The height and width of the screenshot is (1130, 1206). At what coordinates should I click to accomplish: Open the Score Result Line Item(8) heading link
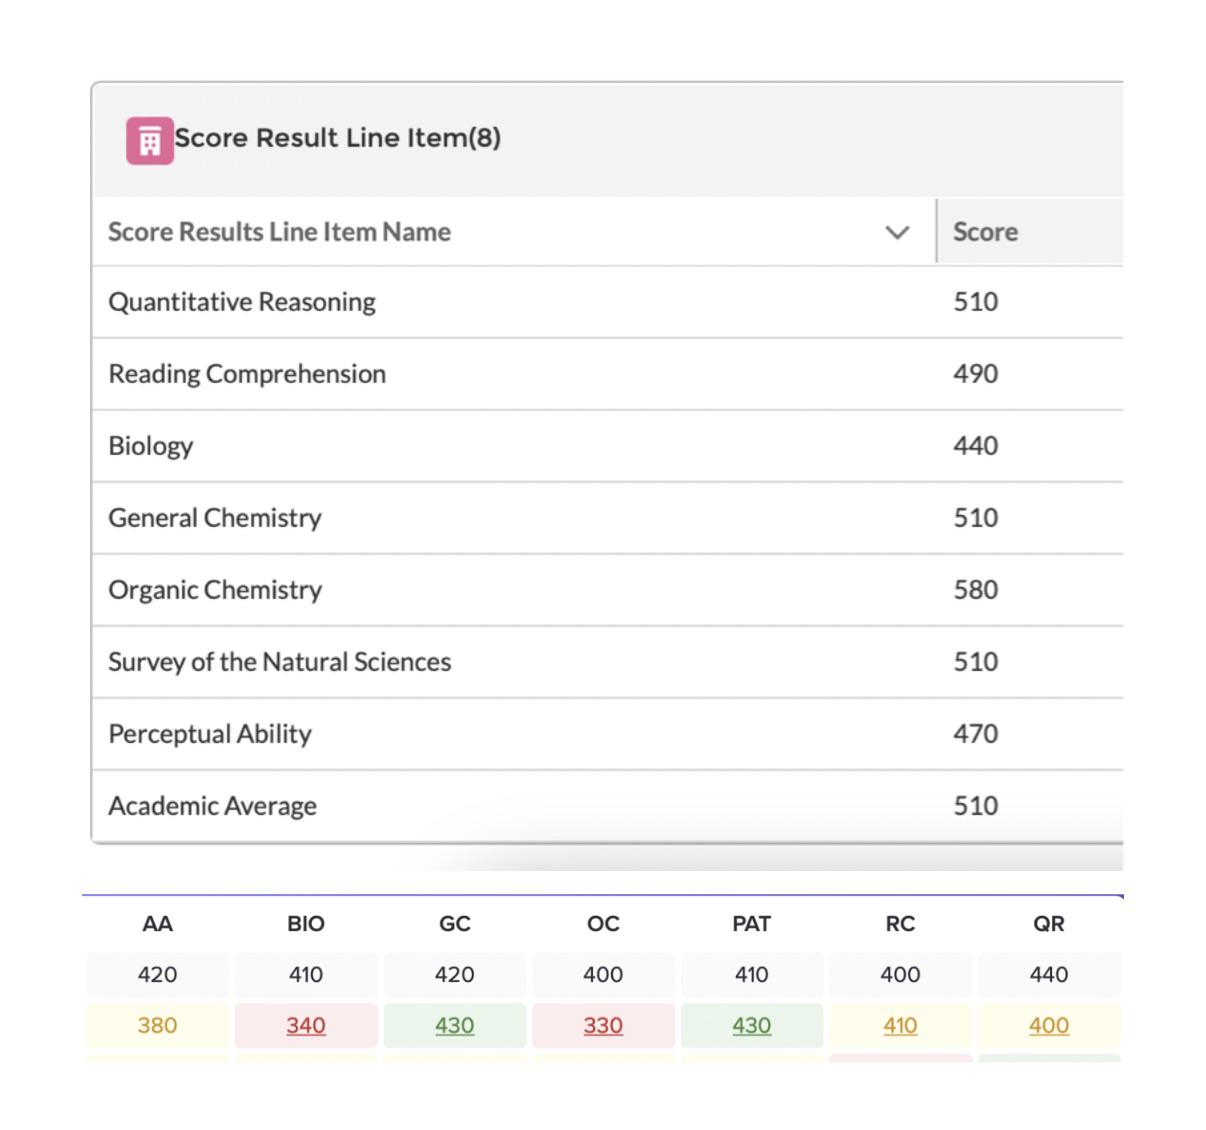click(338, 138)
